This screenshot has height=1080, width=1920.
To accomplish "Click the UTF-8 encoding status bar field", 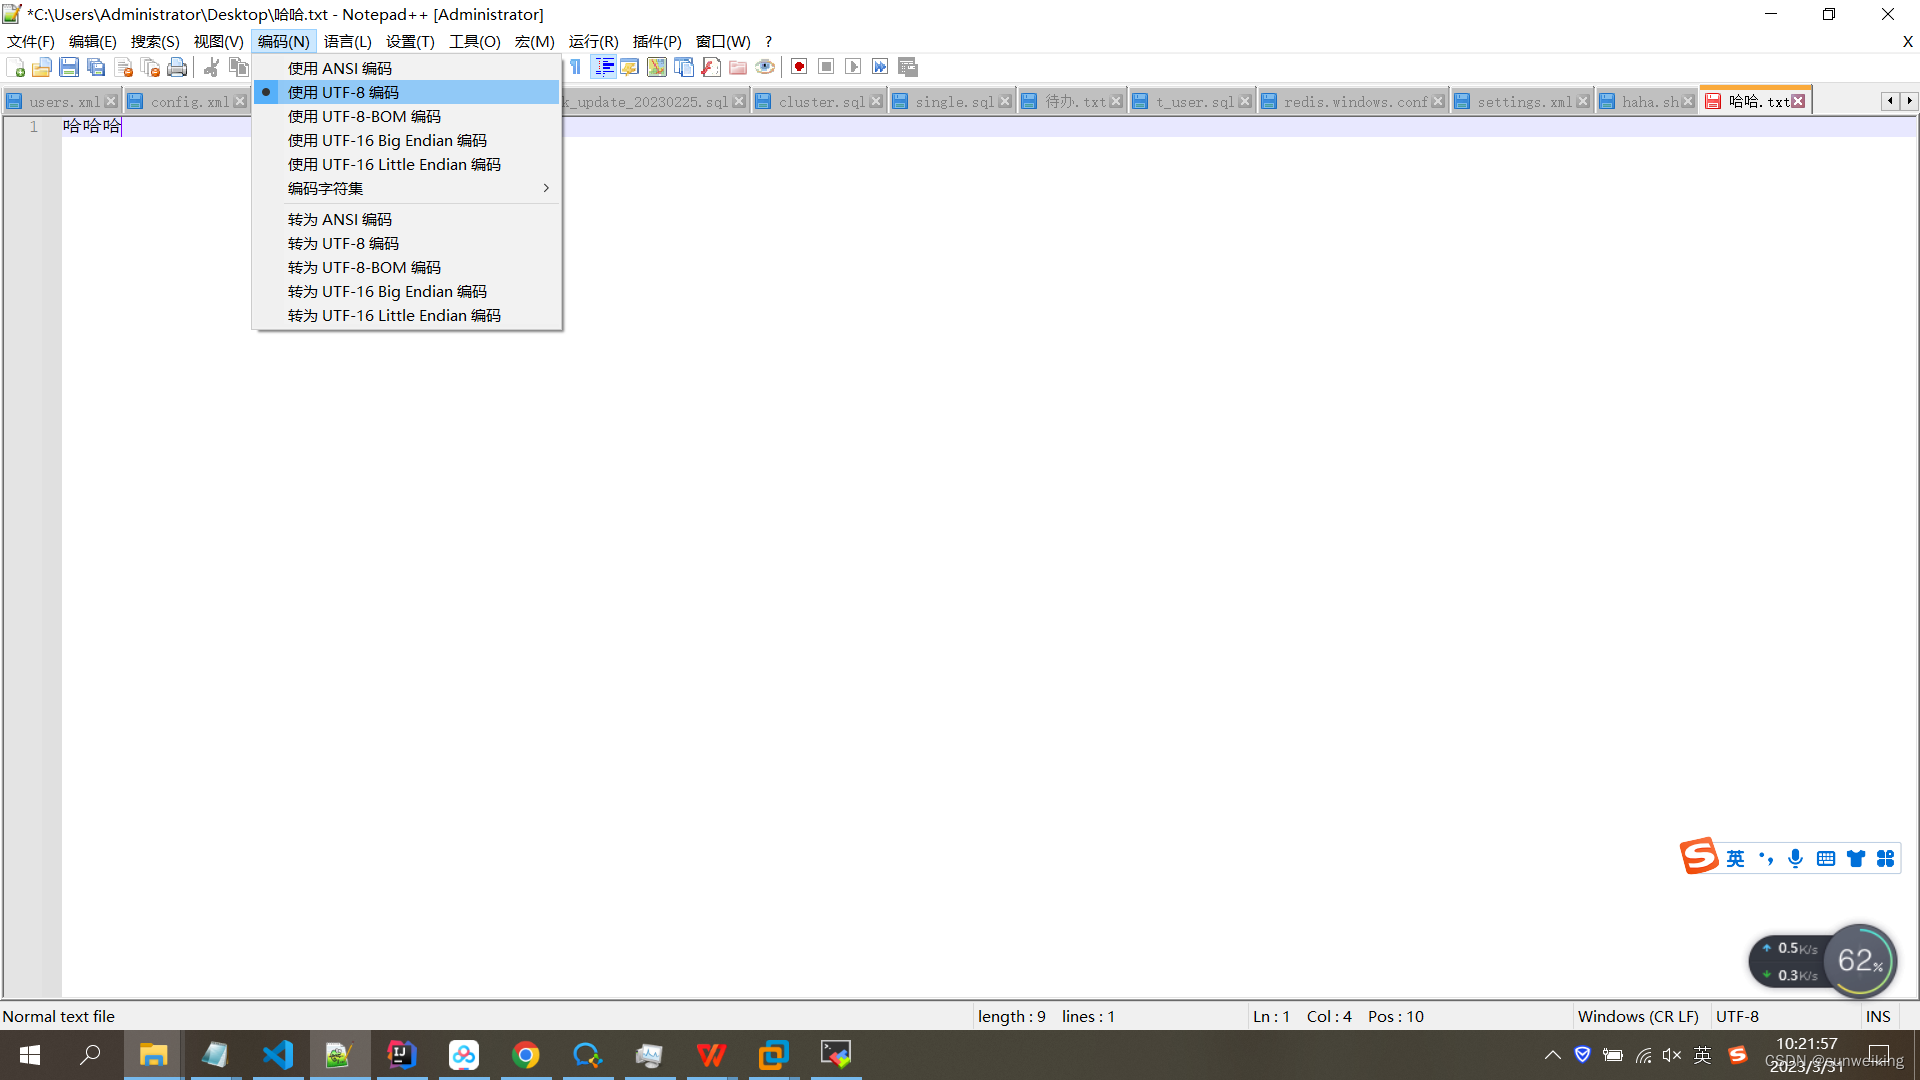I will (x=1785, y=1016).
